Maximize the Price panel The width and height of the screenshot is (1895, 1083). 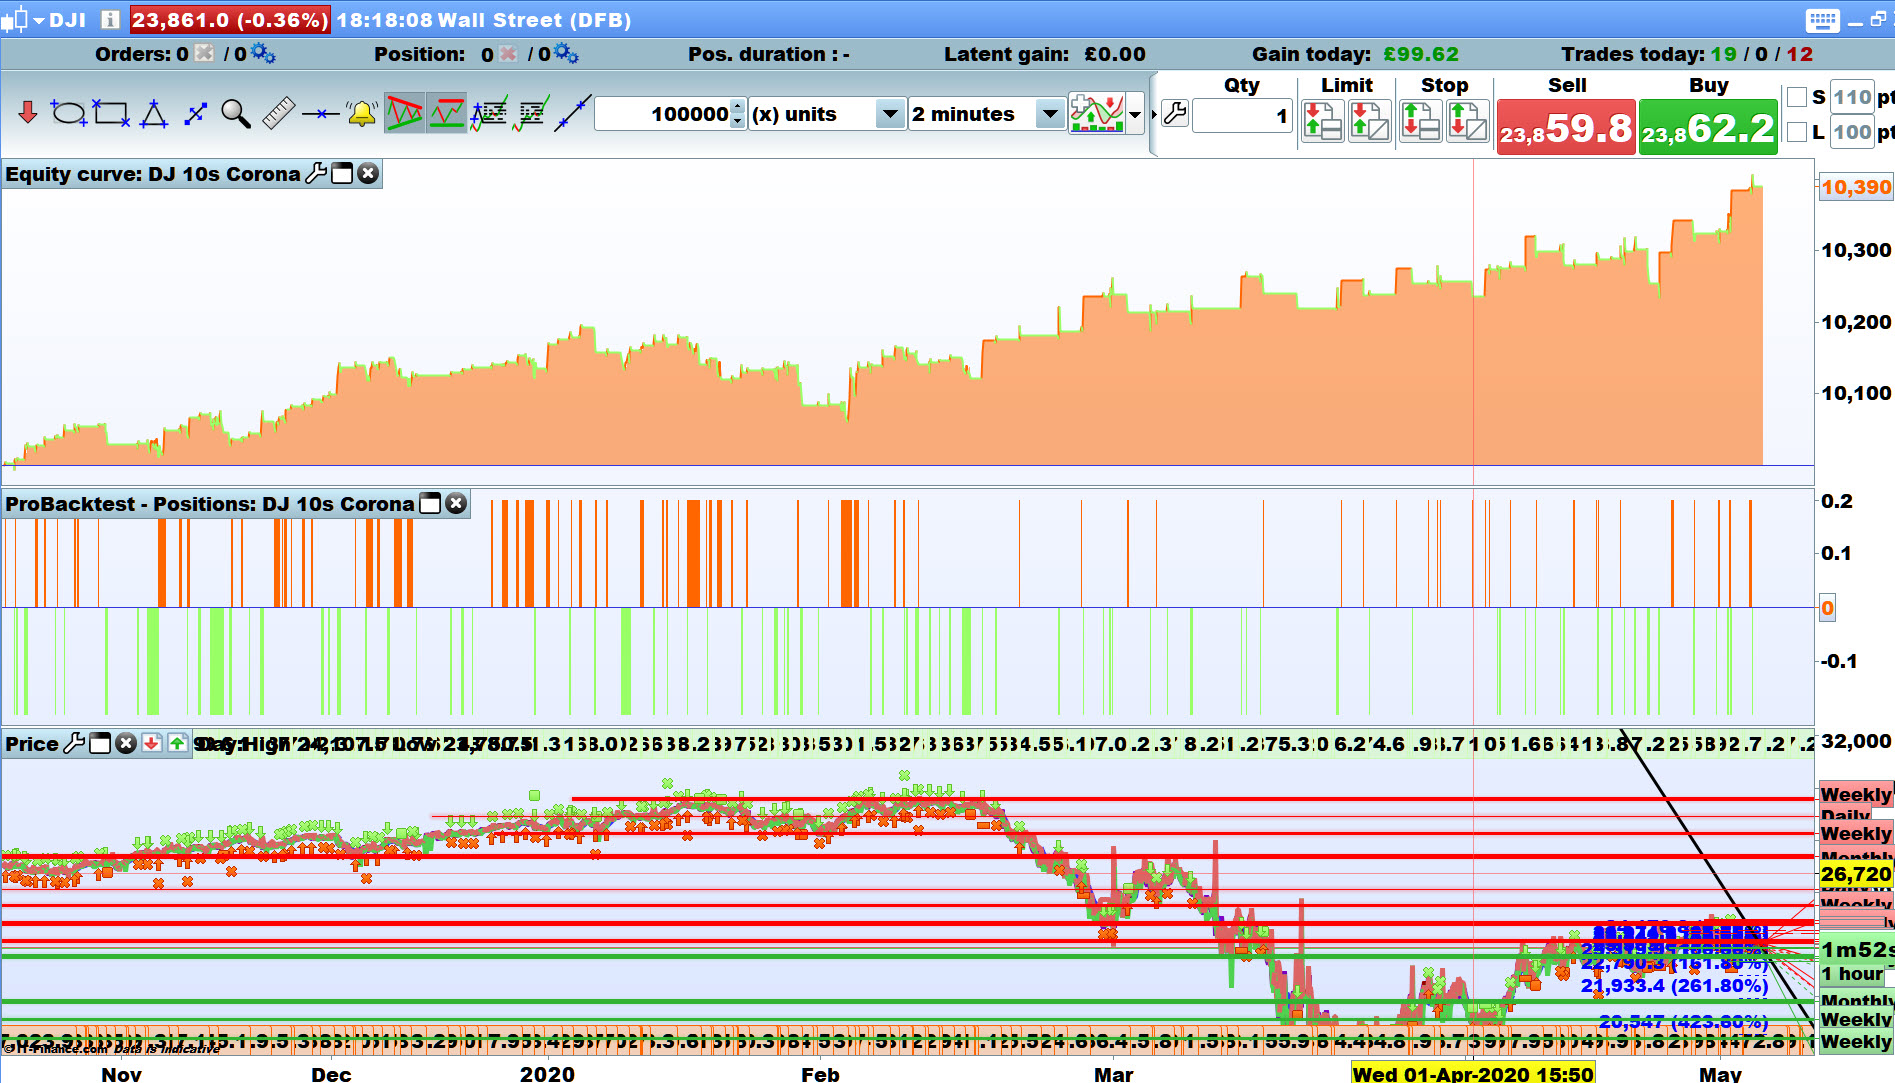pyautogui.click(x=100, y=743)
